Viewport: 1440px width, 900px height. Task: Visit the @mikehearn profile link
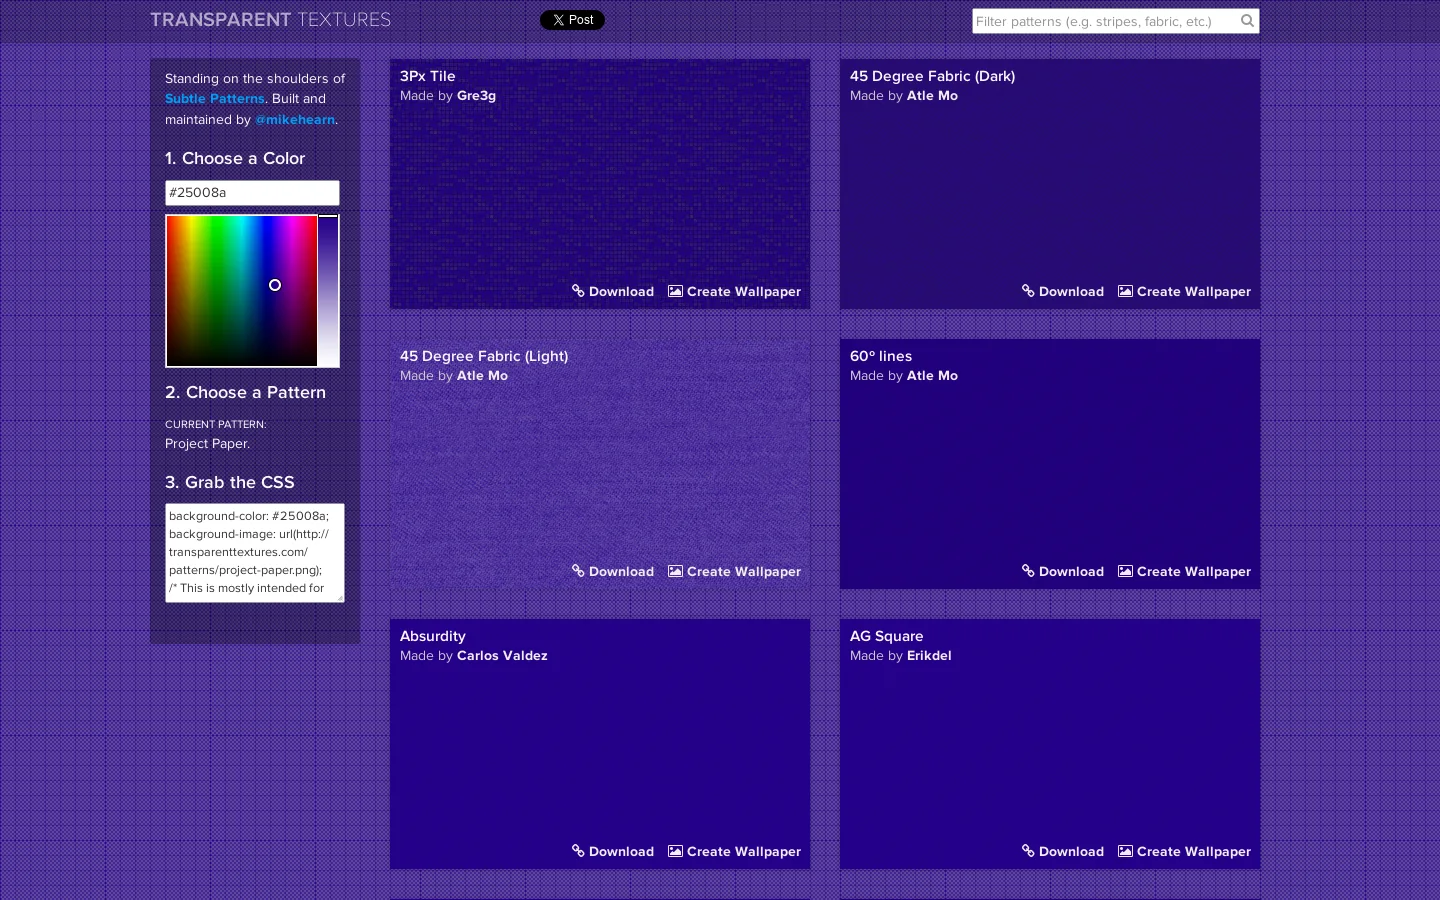coord(295,120)
